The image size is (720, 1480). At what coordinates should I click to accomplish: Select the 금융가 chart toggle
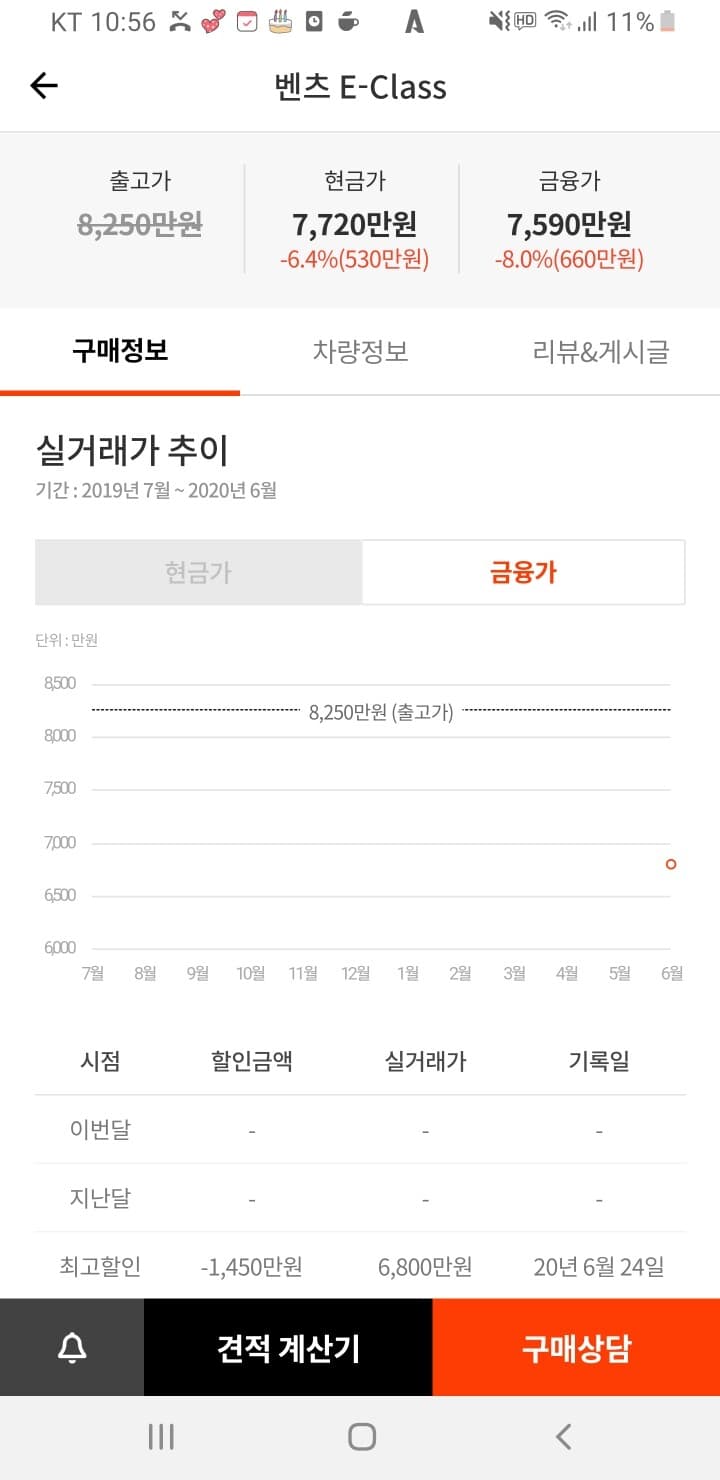click(x=522, y=571)
